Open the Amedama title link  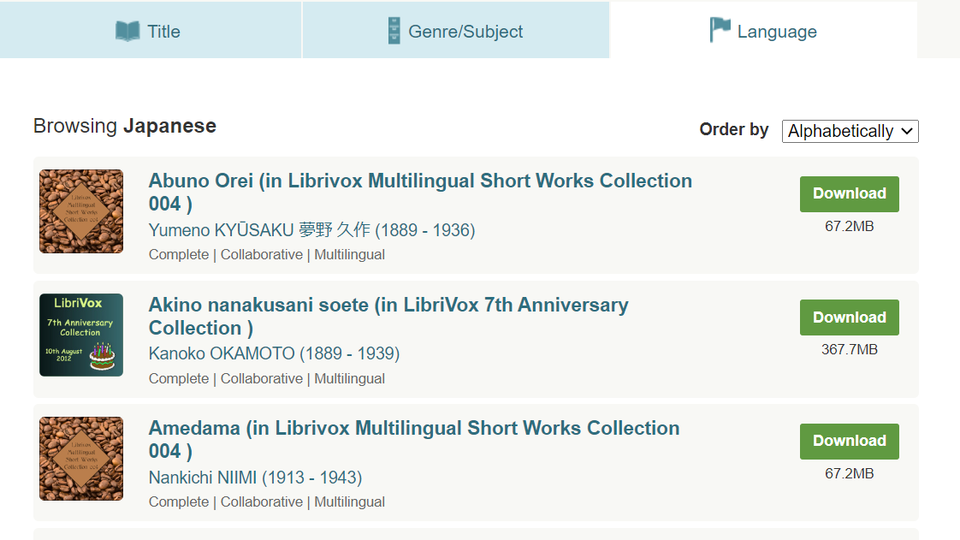point(414,440)
